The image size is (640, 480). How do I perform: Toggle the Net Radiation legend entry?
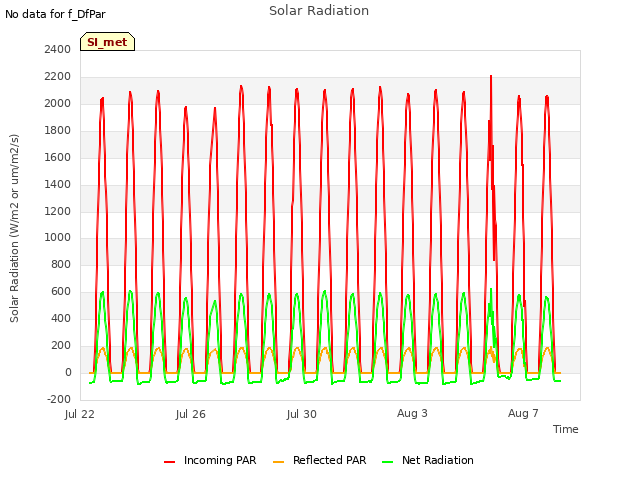point(428,460)
